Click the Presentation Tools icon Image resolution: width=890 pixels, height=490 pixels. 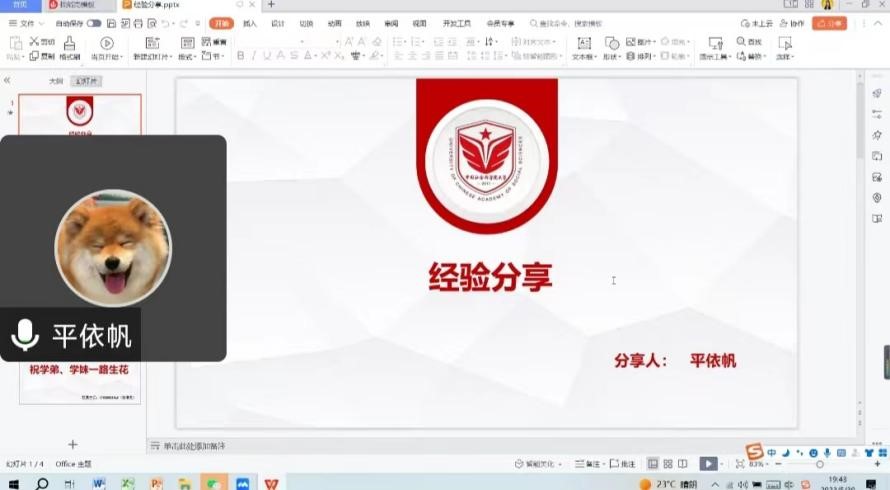coord(716,43)
